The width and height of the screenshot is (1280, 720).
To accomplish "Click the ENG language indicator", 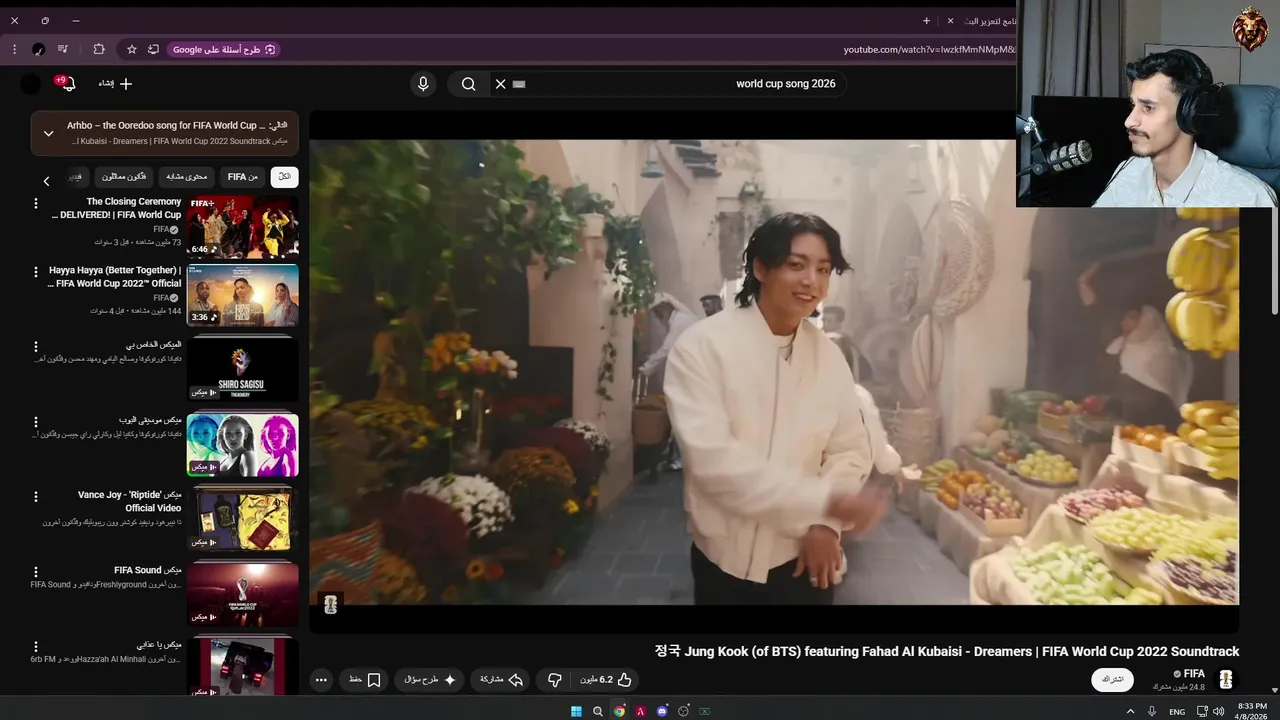I will pyautogui.click(x=1177, y=711).
